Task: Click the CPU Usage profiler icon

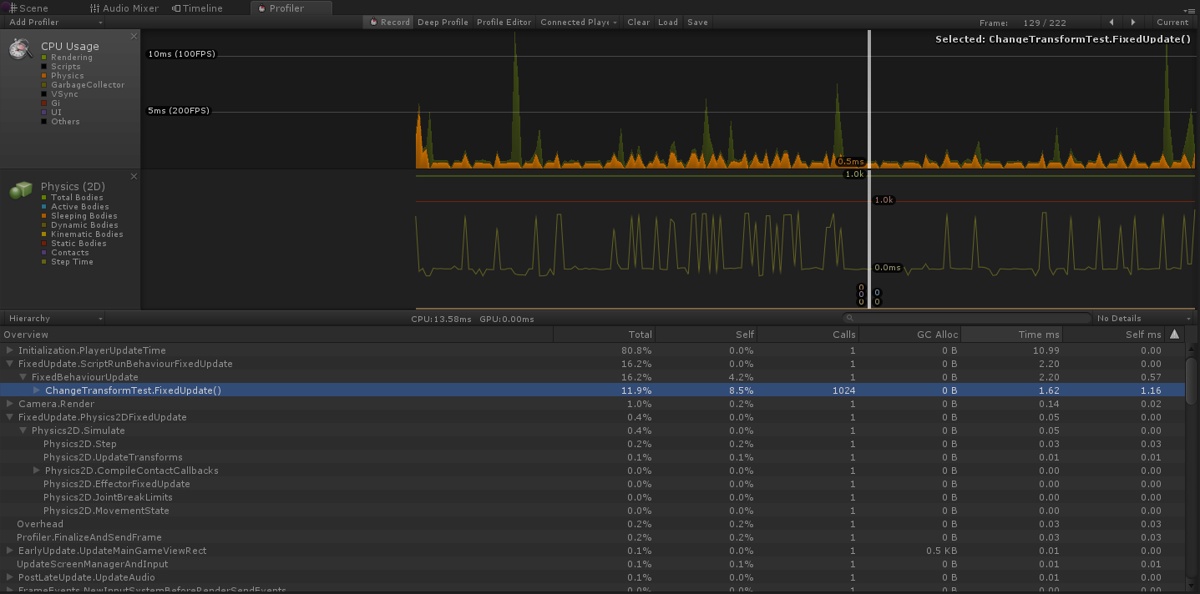Action: point(19,49)
